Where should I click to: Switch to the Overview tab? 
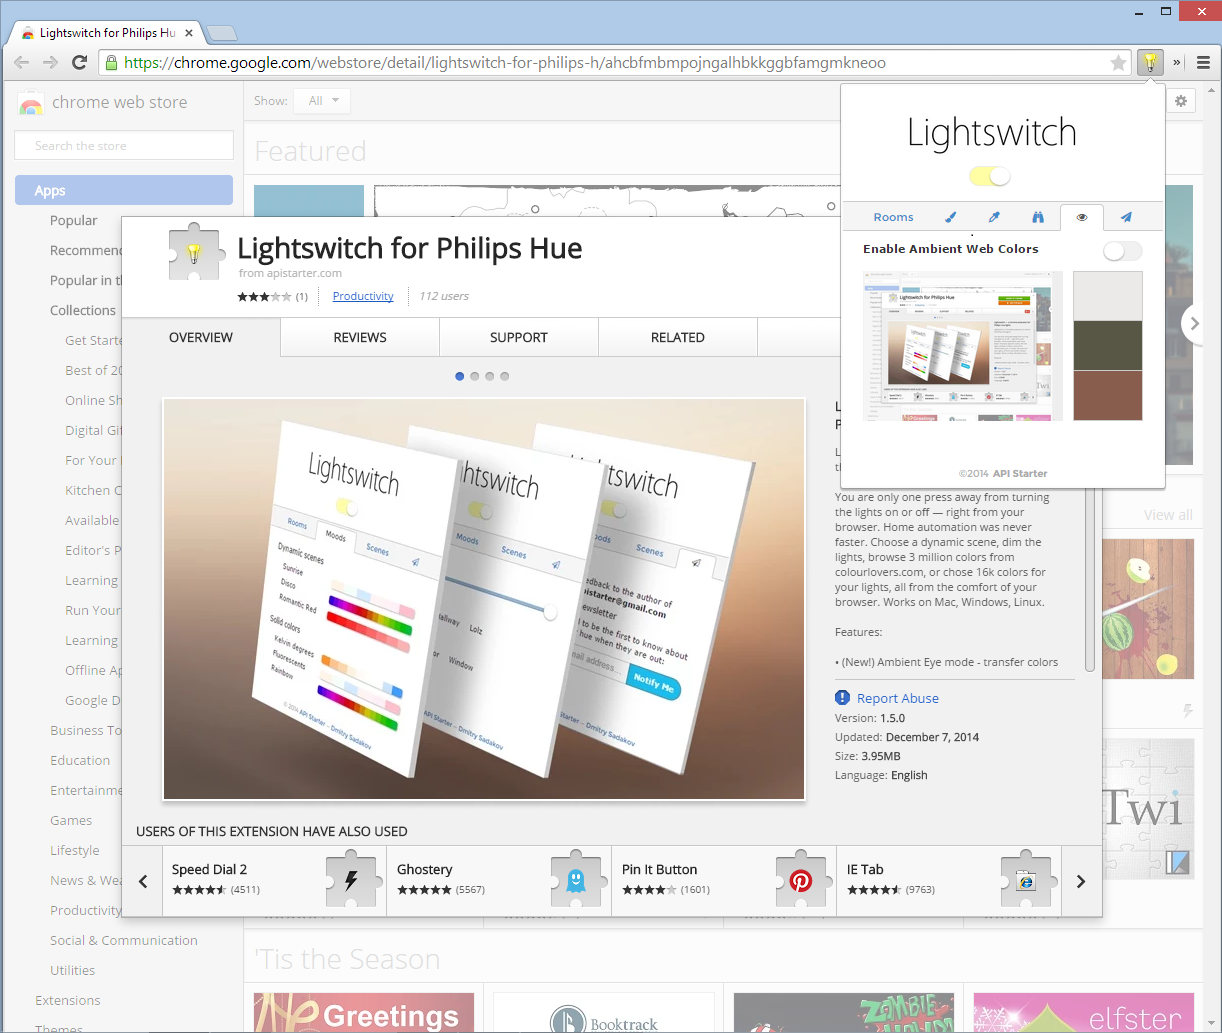[201, 338]
